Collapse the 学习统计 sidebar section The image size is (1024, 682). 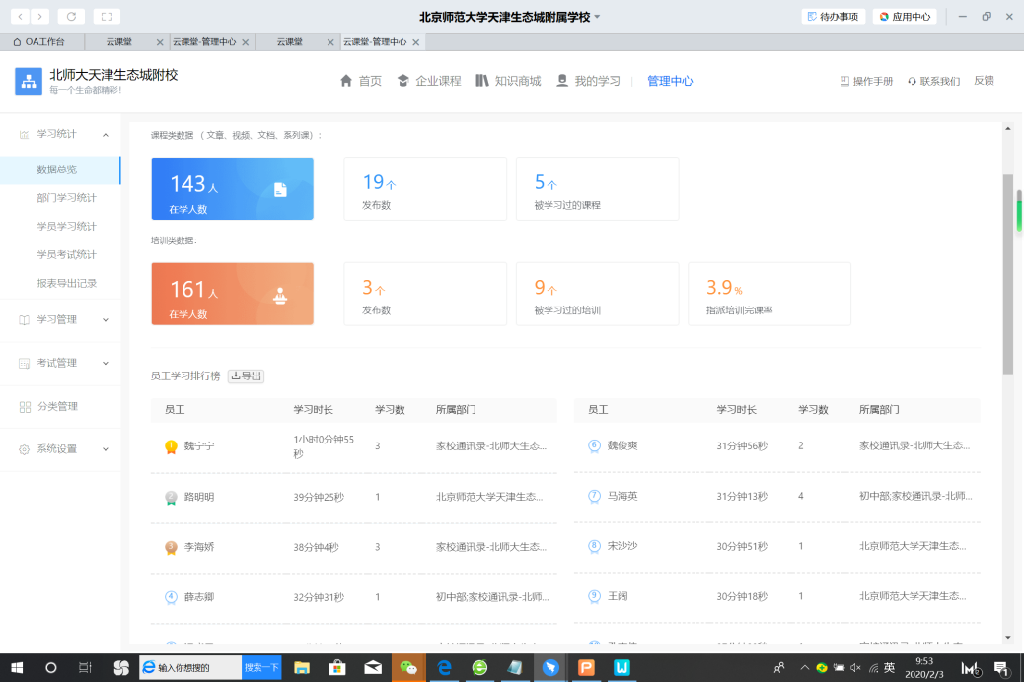click(x=106, y=135)
